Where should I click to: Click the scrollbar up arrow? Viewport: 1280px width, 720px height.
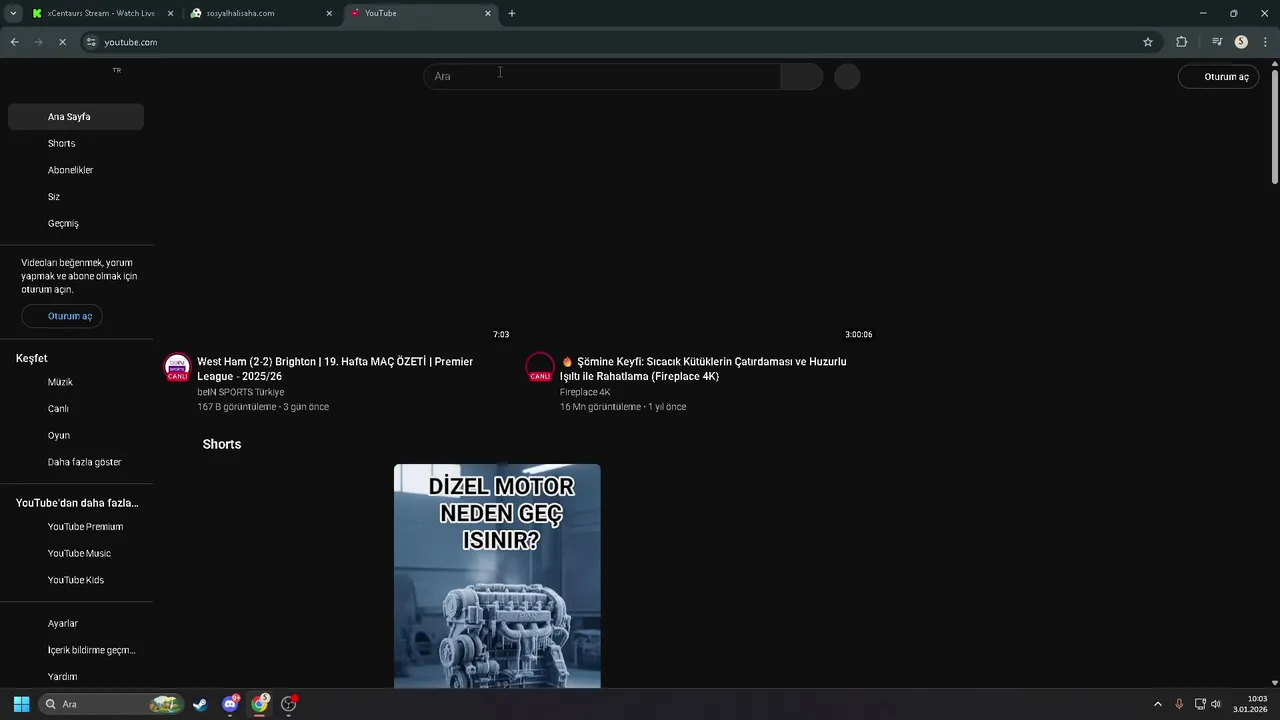(x=1274, y=64)
